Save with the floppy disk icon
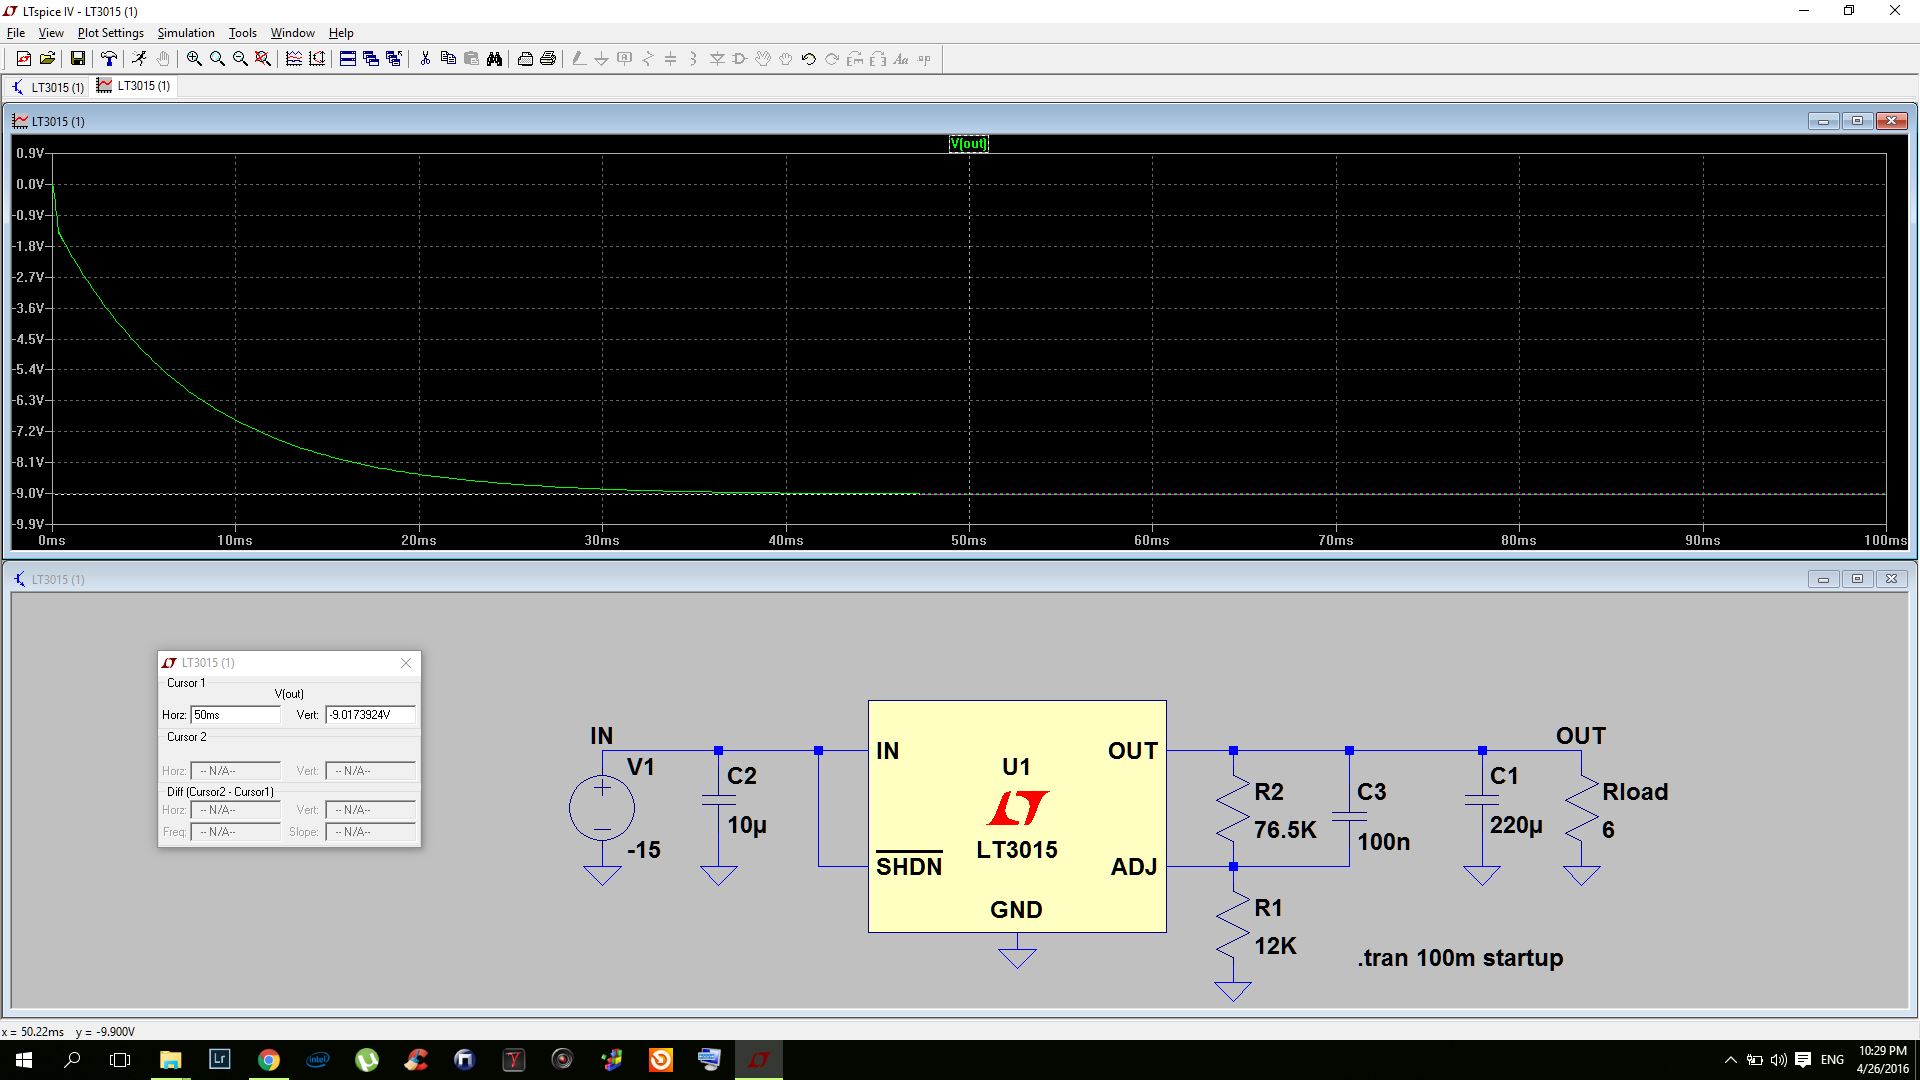 [x=77, y=59]
